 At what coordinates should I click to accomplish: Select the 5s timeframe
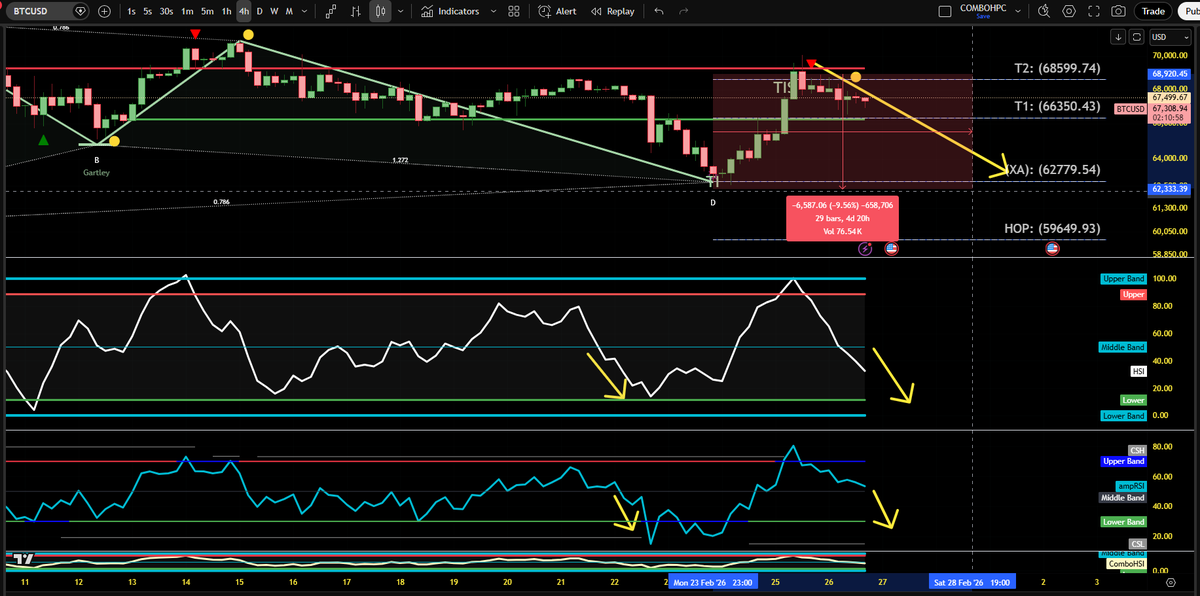pyautogui.click(x=147, y=11)
